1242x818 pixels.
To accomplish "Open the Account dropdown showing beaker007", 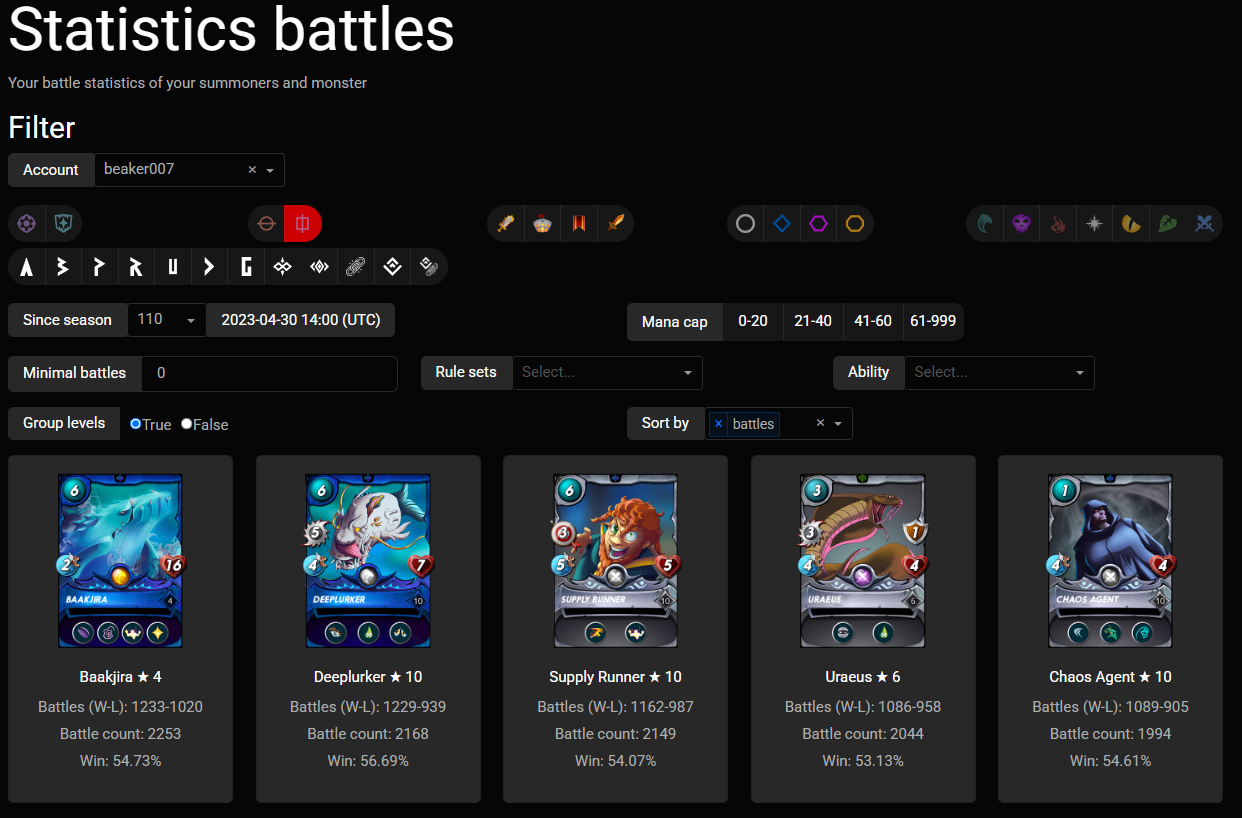I will (189, 170).
